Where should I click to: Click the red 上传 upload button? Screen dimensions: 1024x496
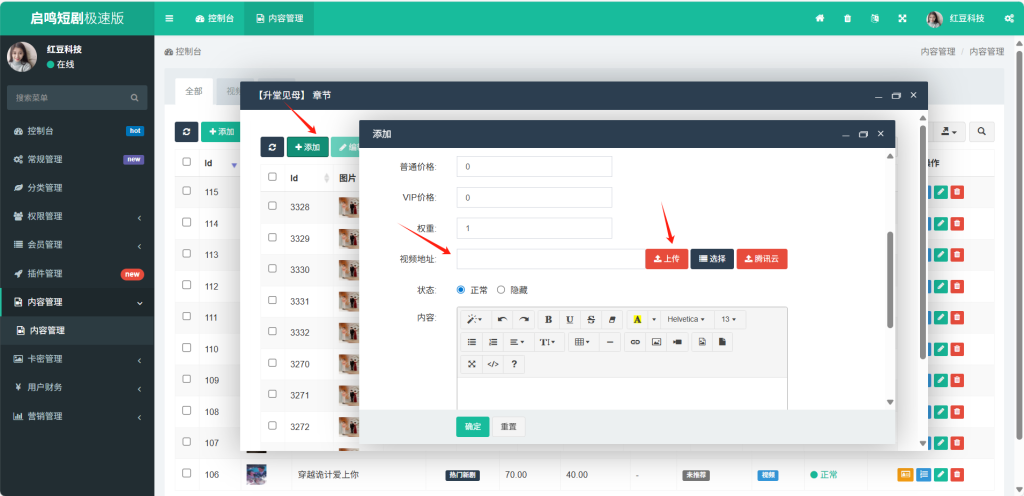point(666,259)
